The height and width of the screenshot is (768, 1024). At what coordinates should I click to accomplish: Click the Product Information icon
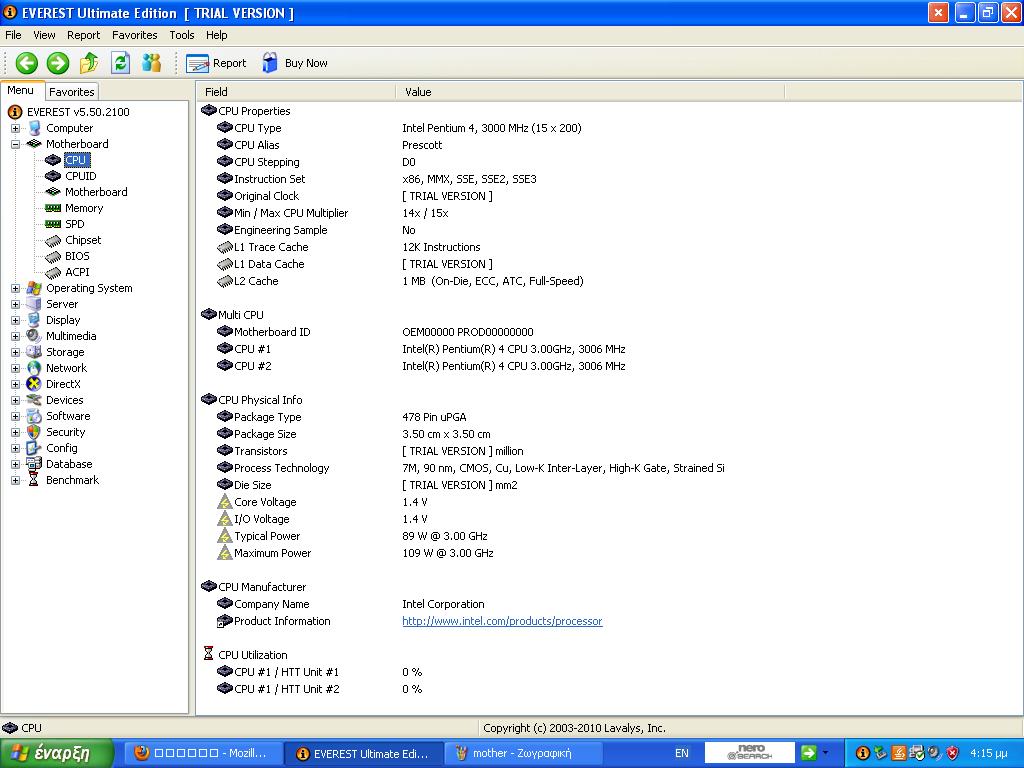tap(224, 621)
